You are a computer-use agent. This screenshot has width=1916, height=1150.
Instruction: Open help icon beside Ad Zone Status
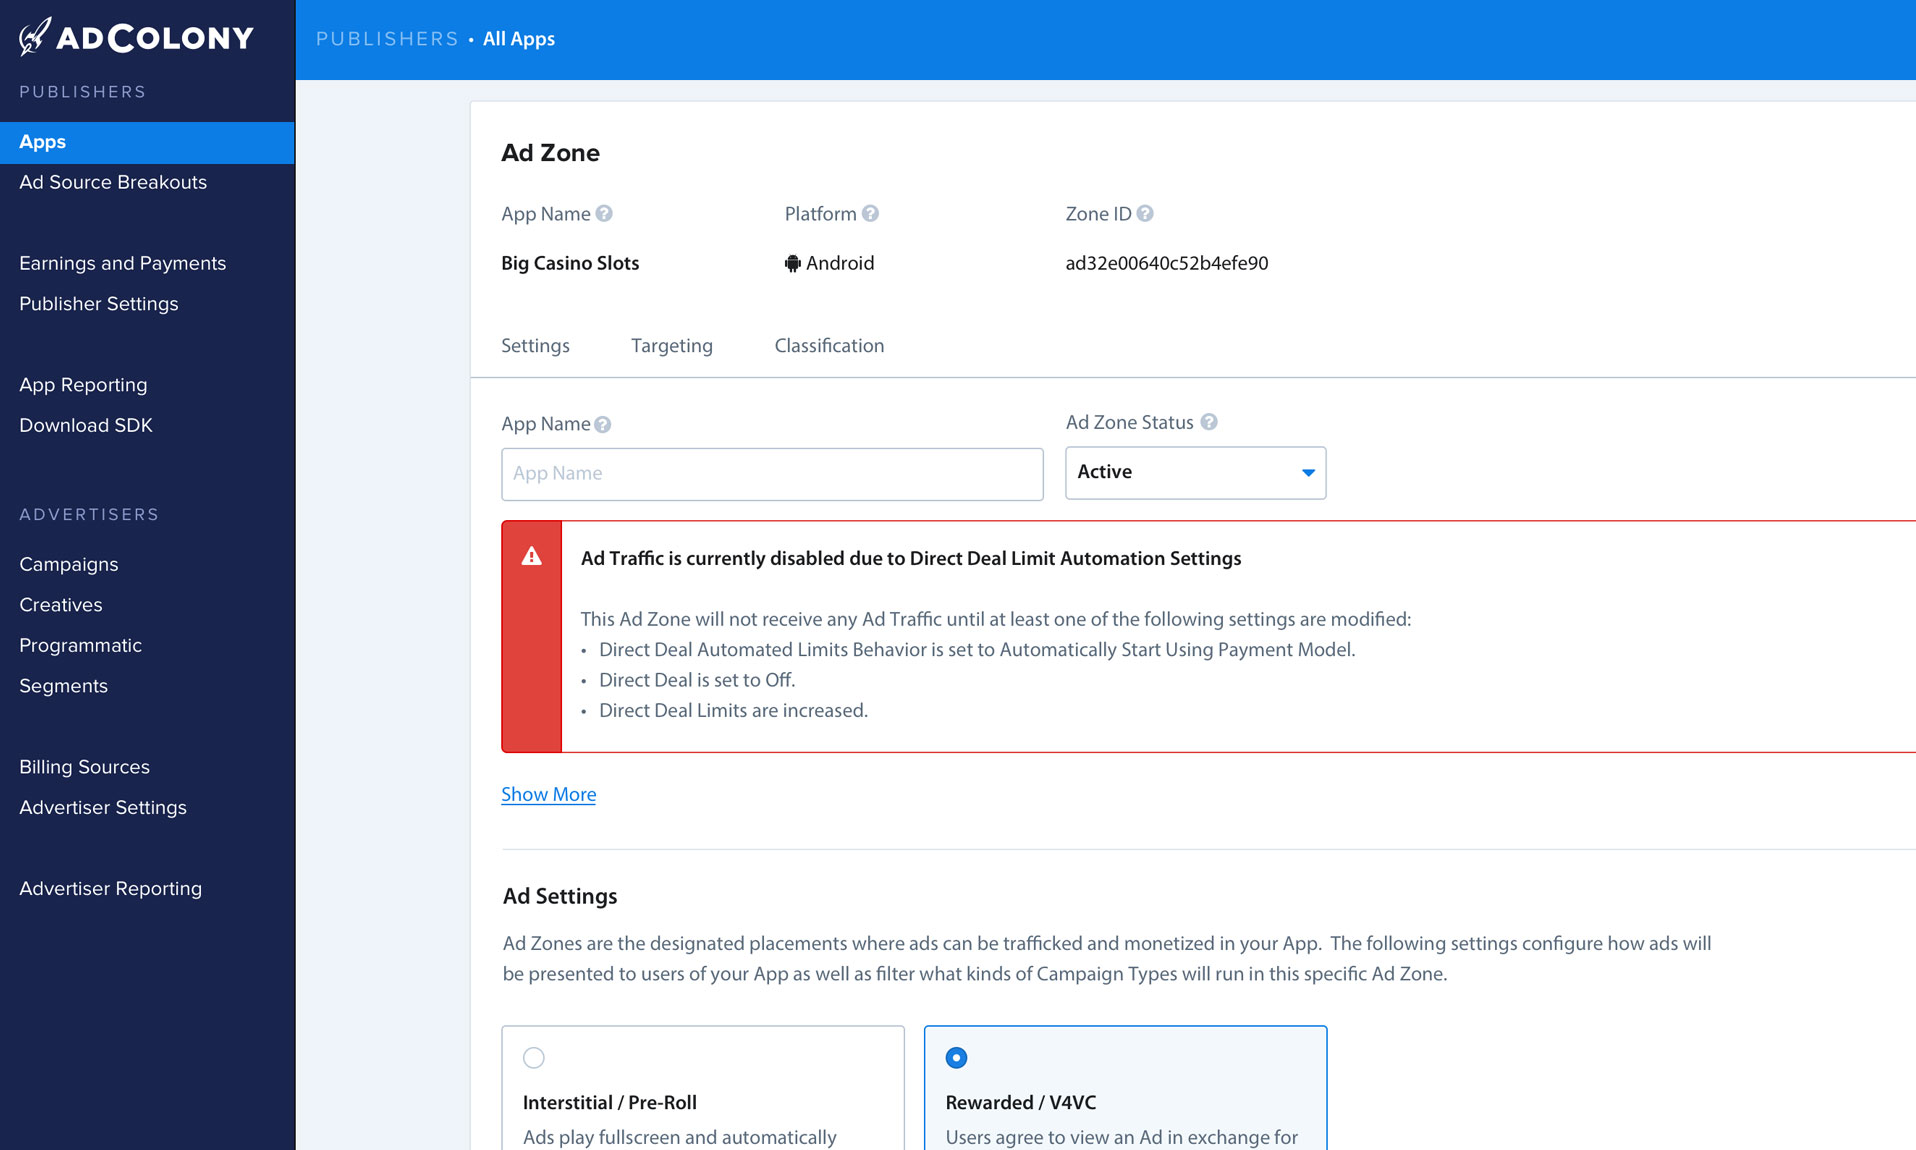(x=1209, y=422)
